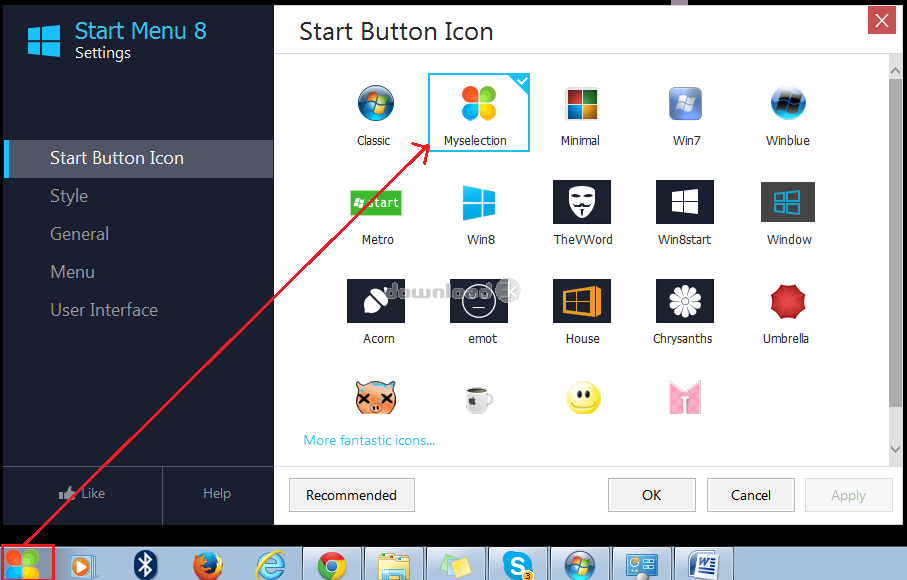
Task: Open Firefox from the taskbar
Action: (x=208, y=565)
